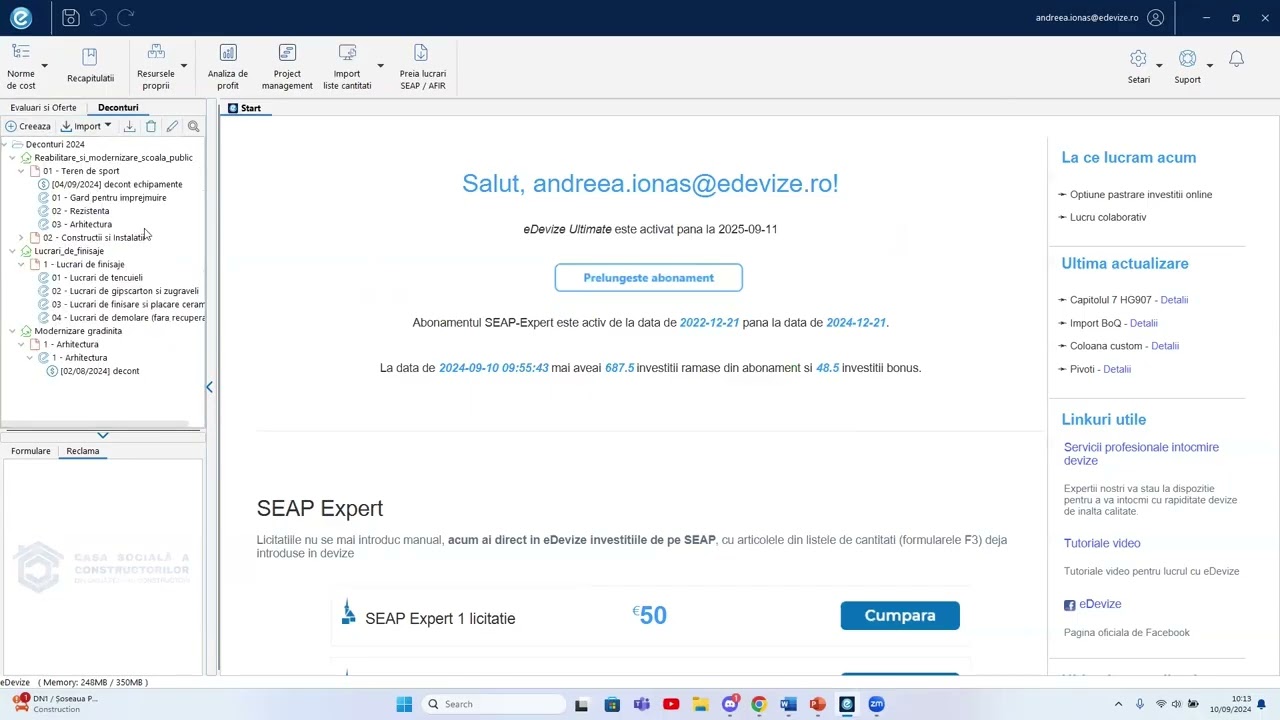Screen dimensions: 1280x720
Task: Open Resursele proprii tool
Action: point(156,66)
